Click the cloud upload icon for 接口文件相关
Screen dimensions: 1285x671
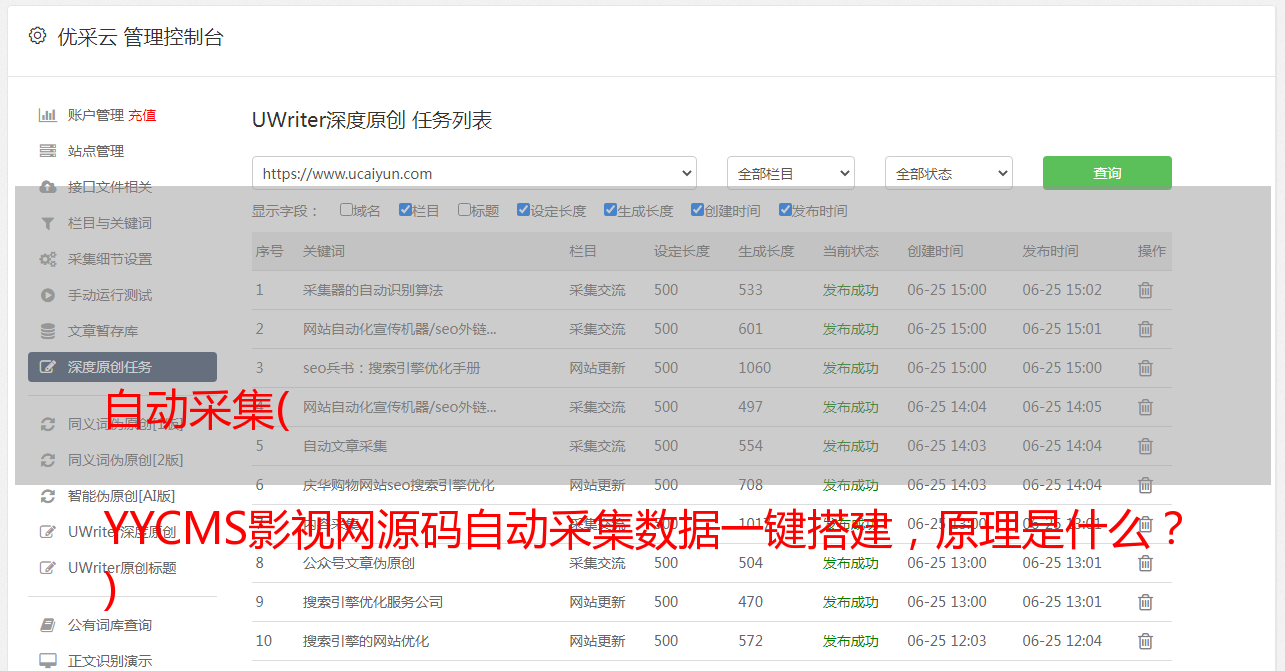tap(47, 187)
